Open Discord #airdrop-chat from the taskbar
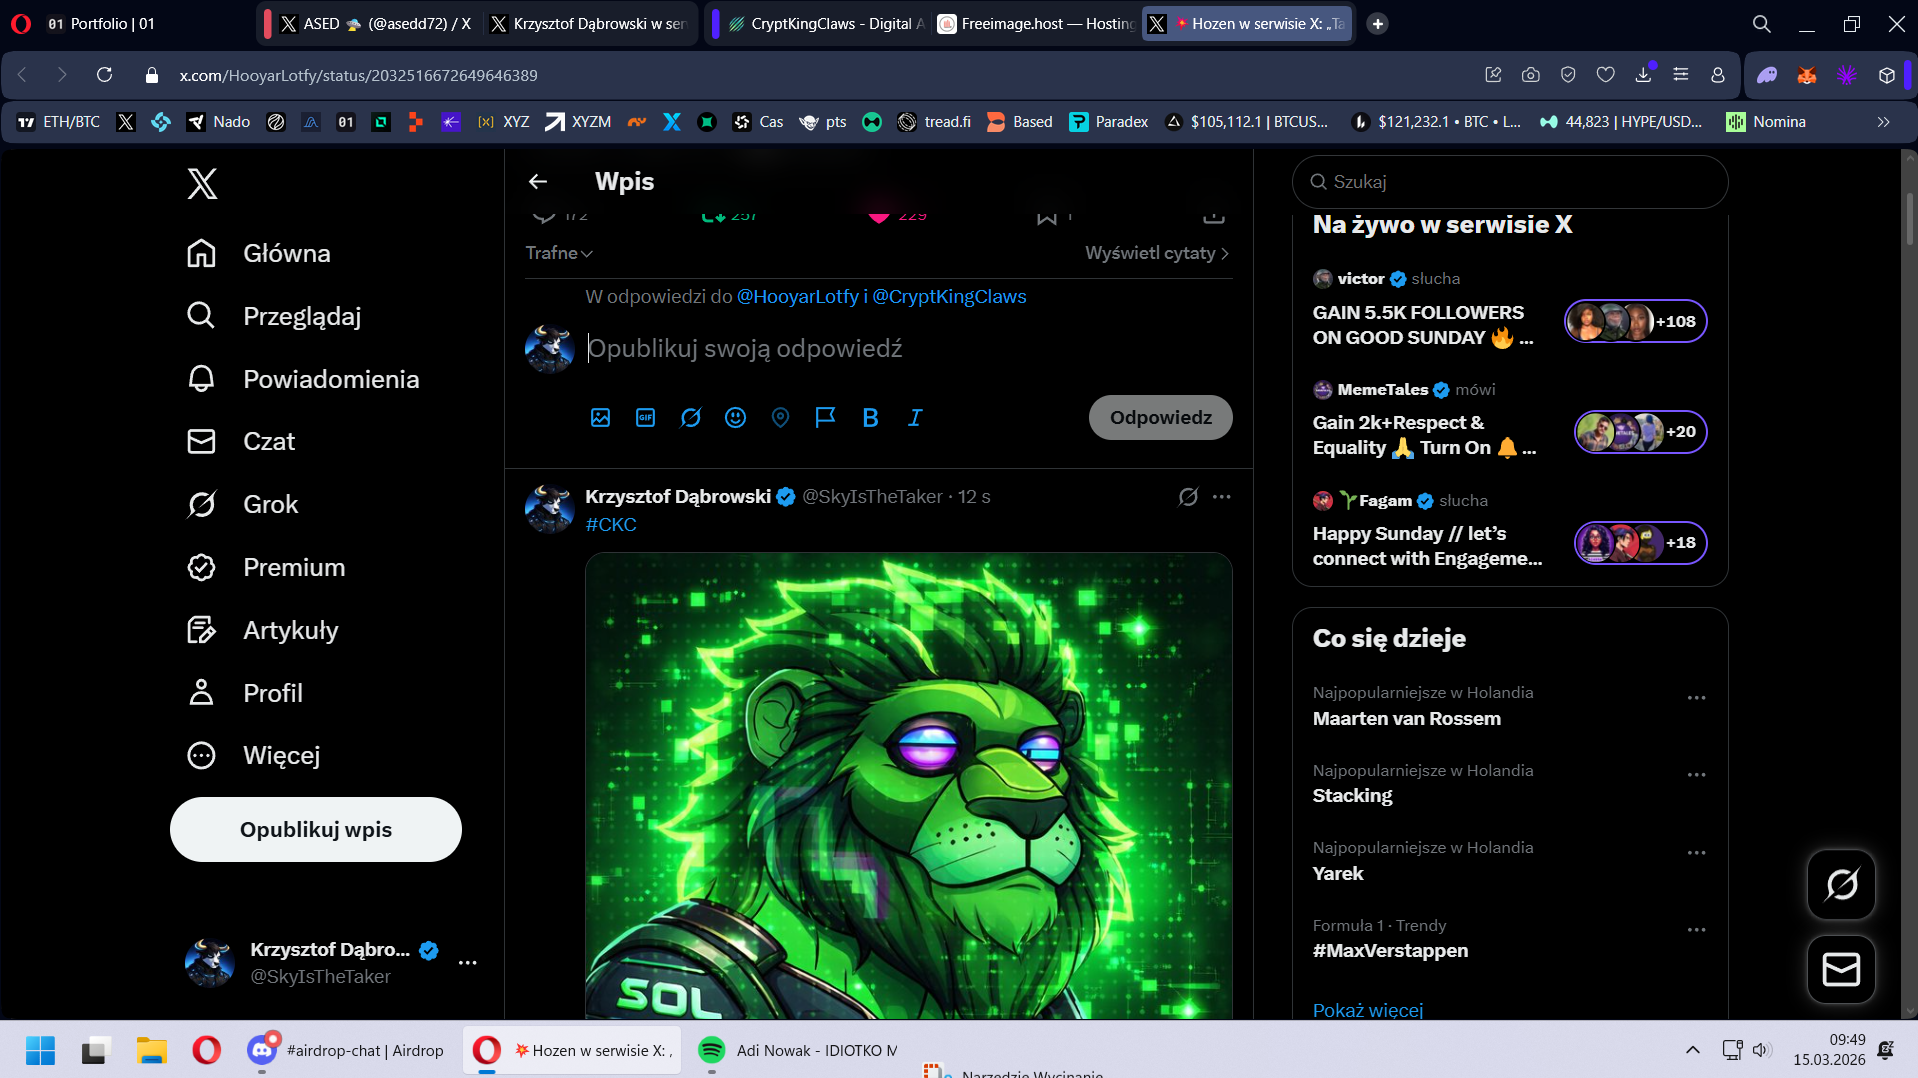Screen dimensions: 1918x1078 pyautogui.click(x=345, y=1050)
